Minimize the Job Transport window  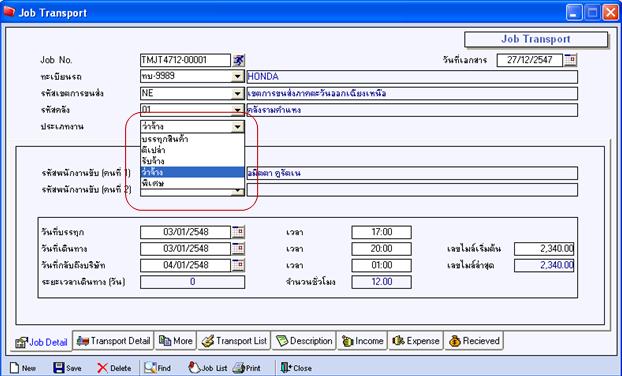click(574, 13)
